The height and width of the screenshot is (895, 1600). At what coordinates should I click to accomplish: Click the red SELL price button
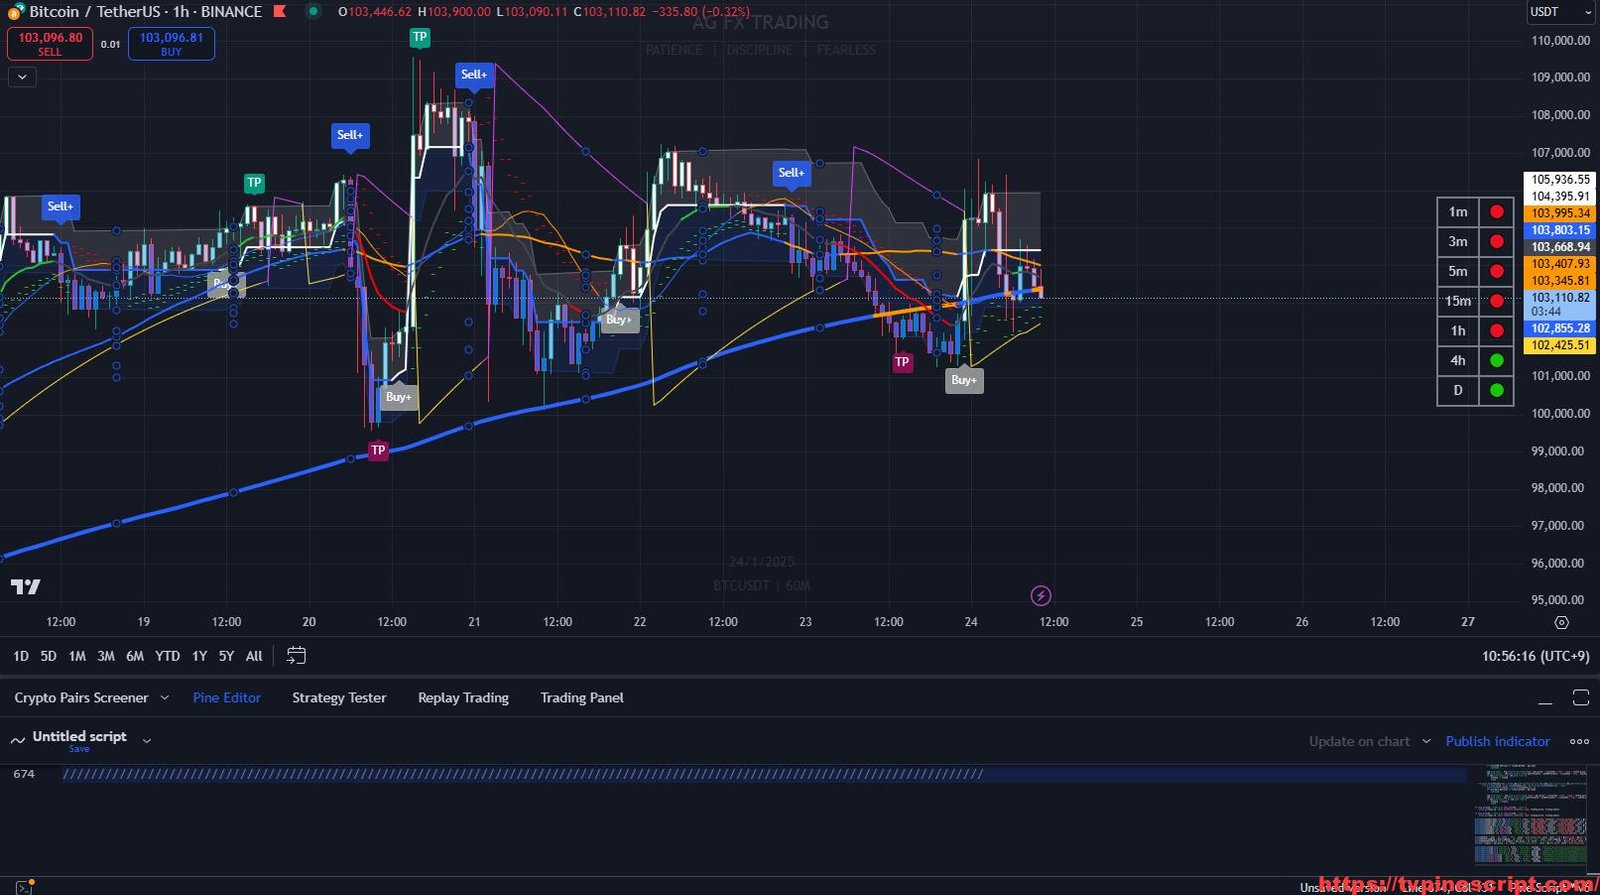(50, 44)
